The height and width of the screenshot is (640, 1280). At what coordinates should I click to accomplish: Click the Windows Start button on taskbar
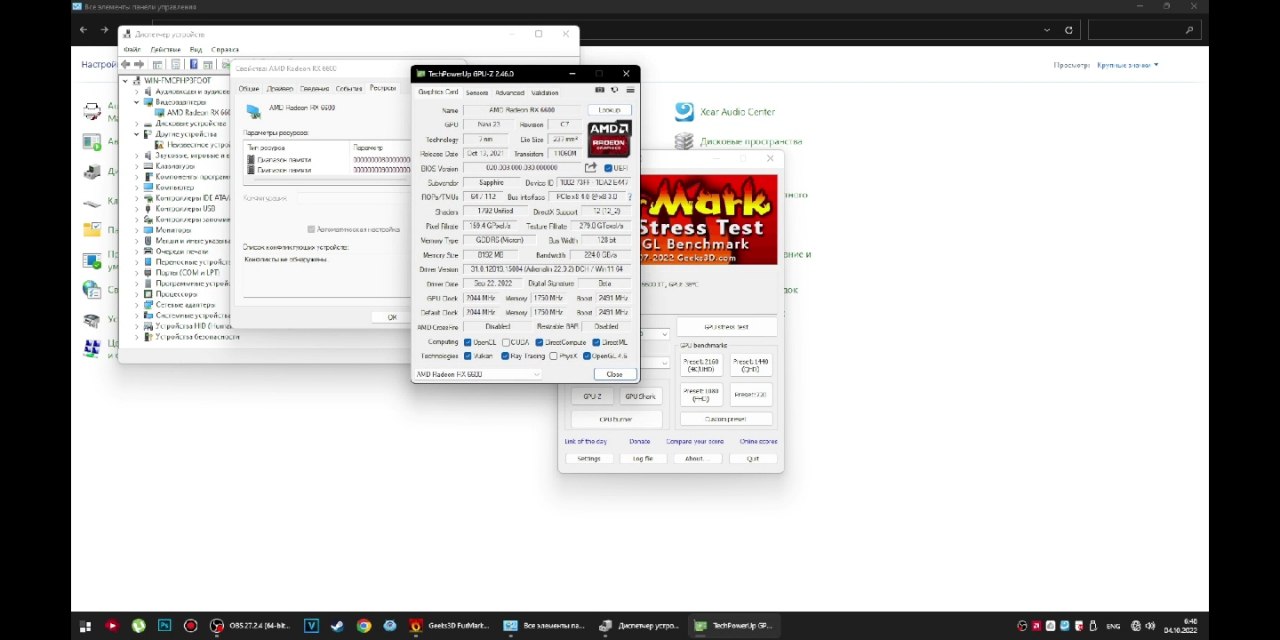(x=85, y=626)
